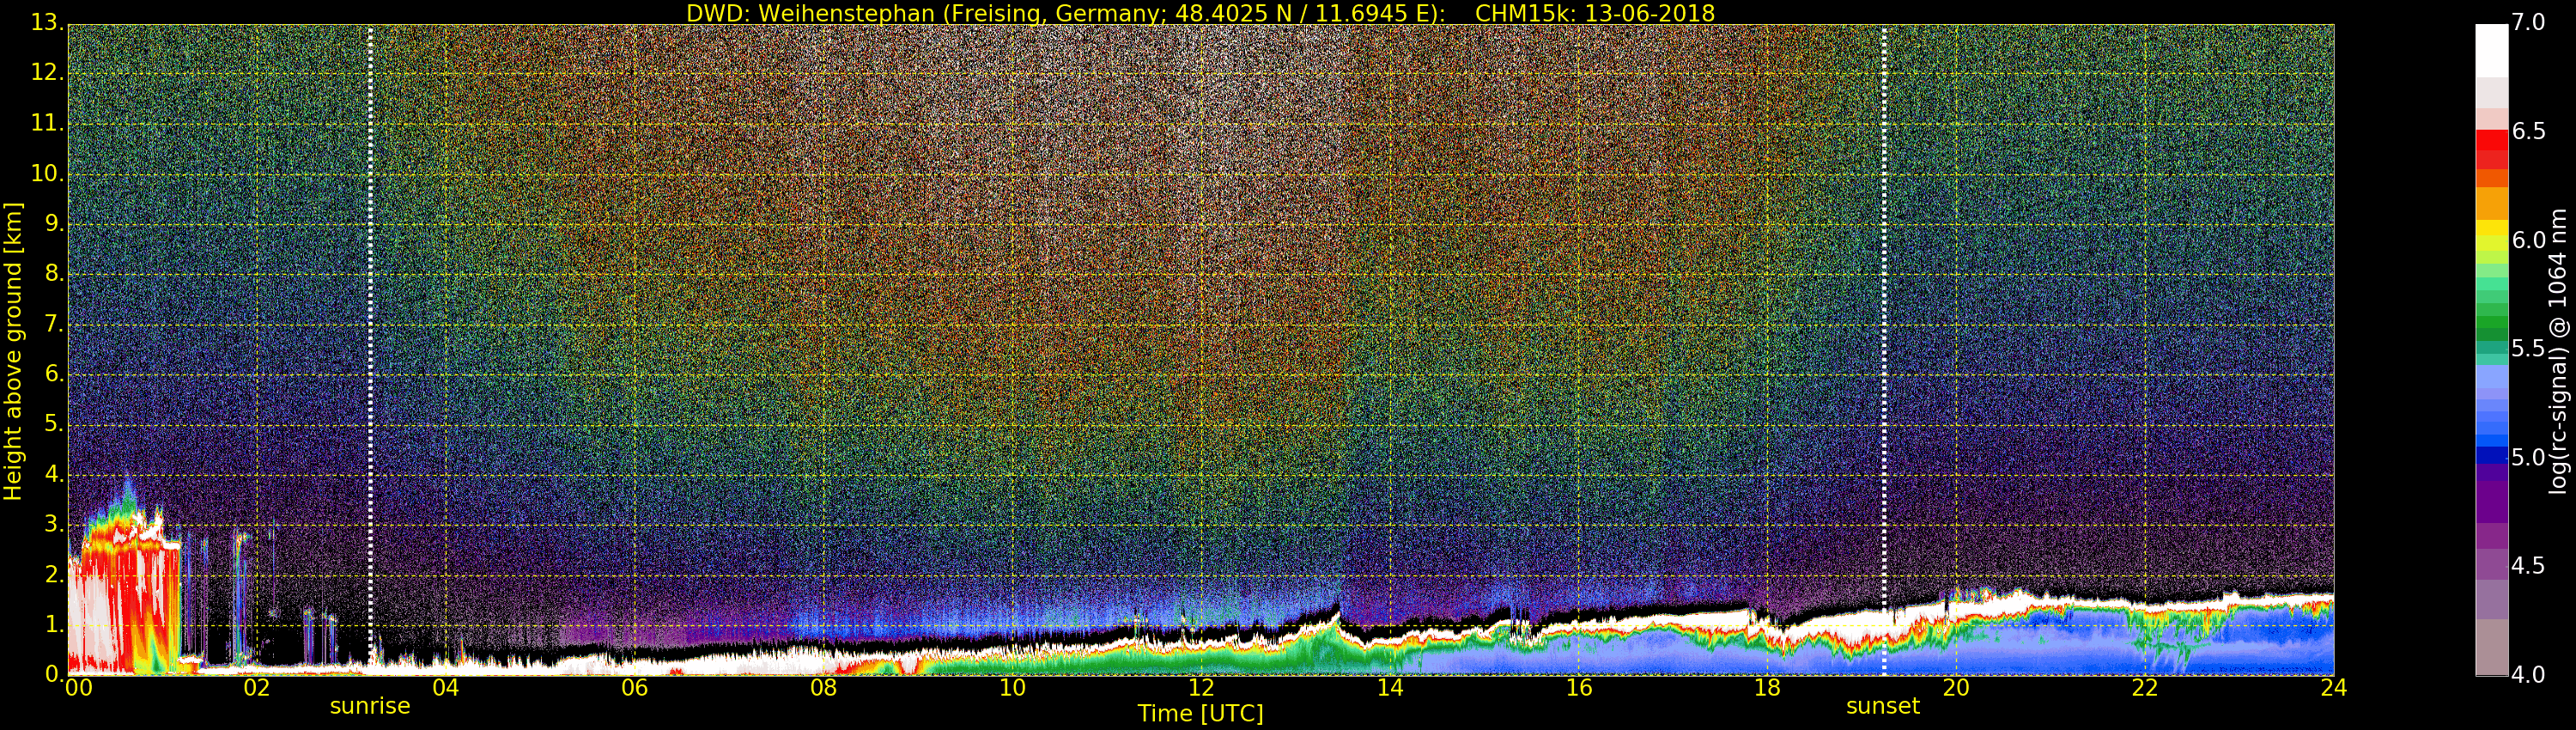Click the 12 tick on the time axis
This screenshot has width=2576, height=730.
(1201, 688)
